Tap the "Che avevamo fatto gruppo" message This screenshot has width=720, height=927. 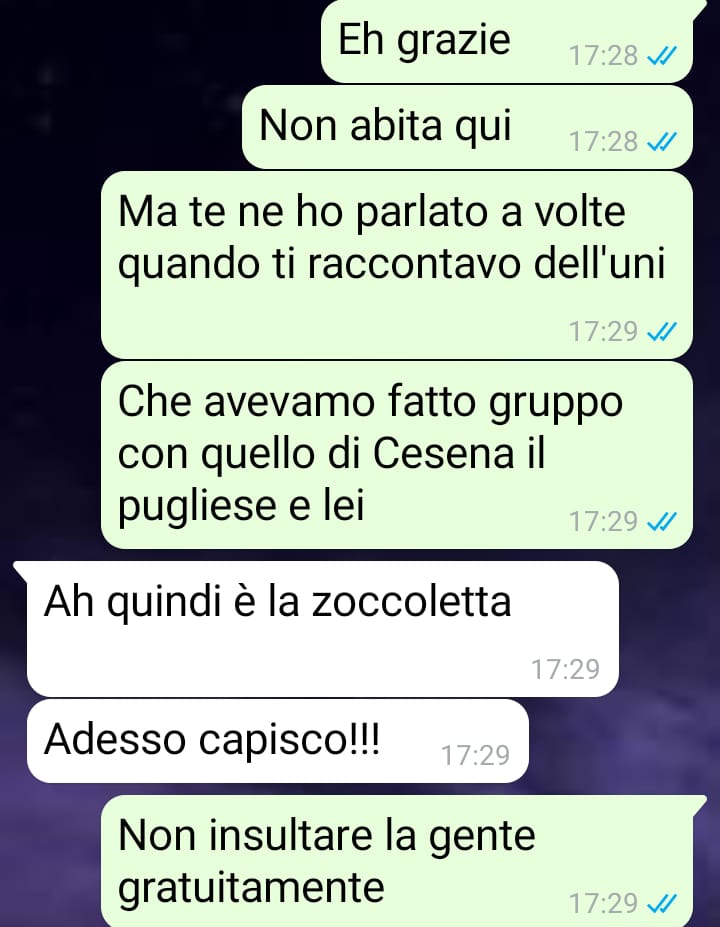(397, 455)
